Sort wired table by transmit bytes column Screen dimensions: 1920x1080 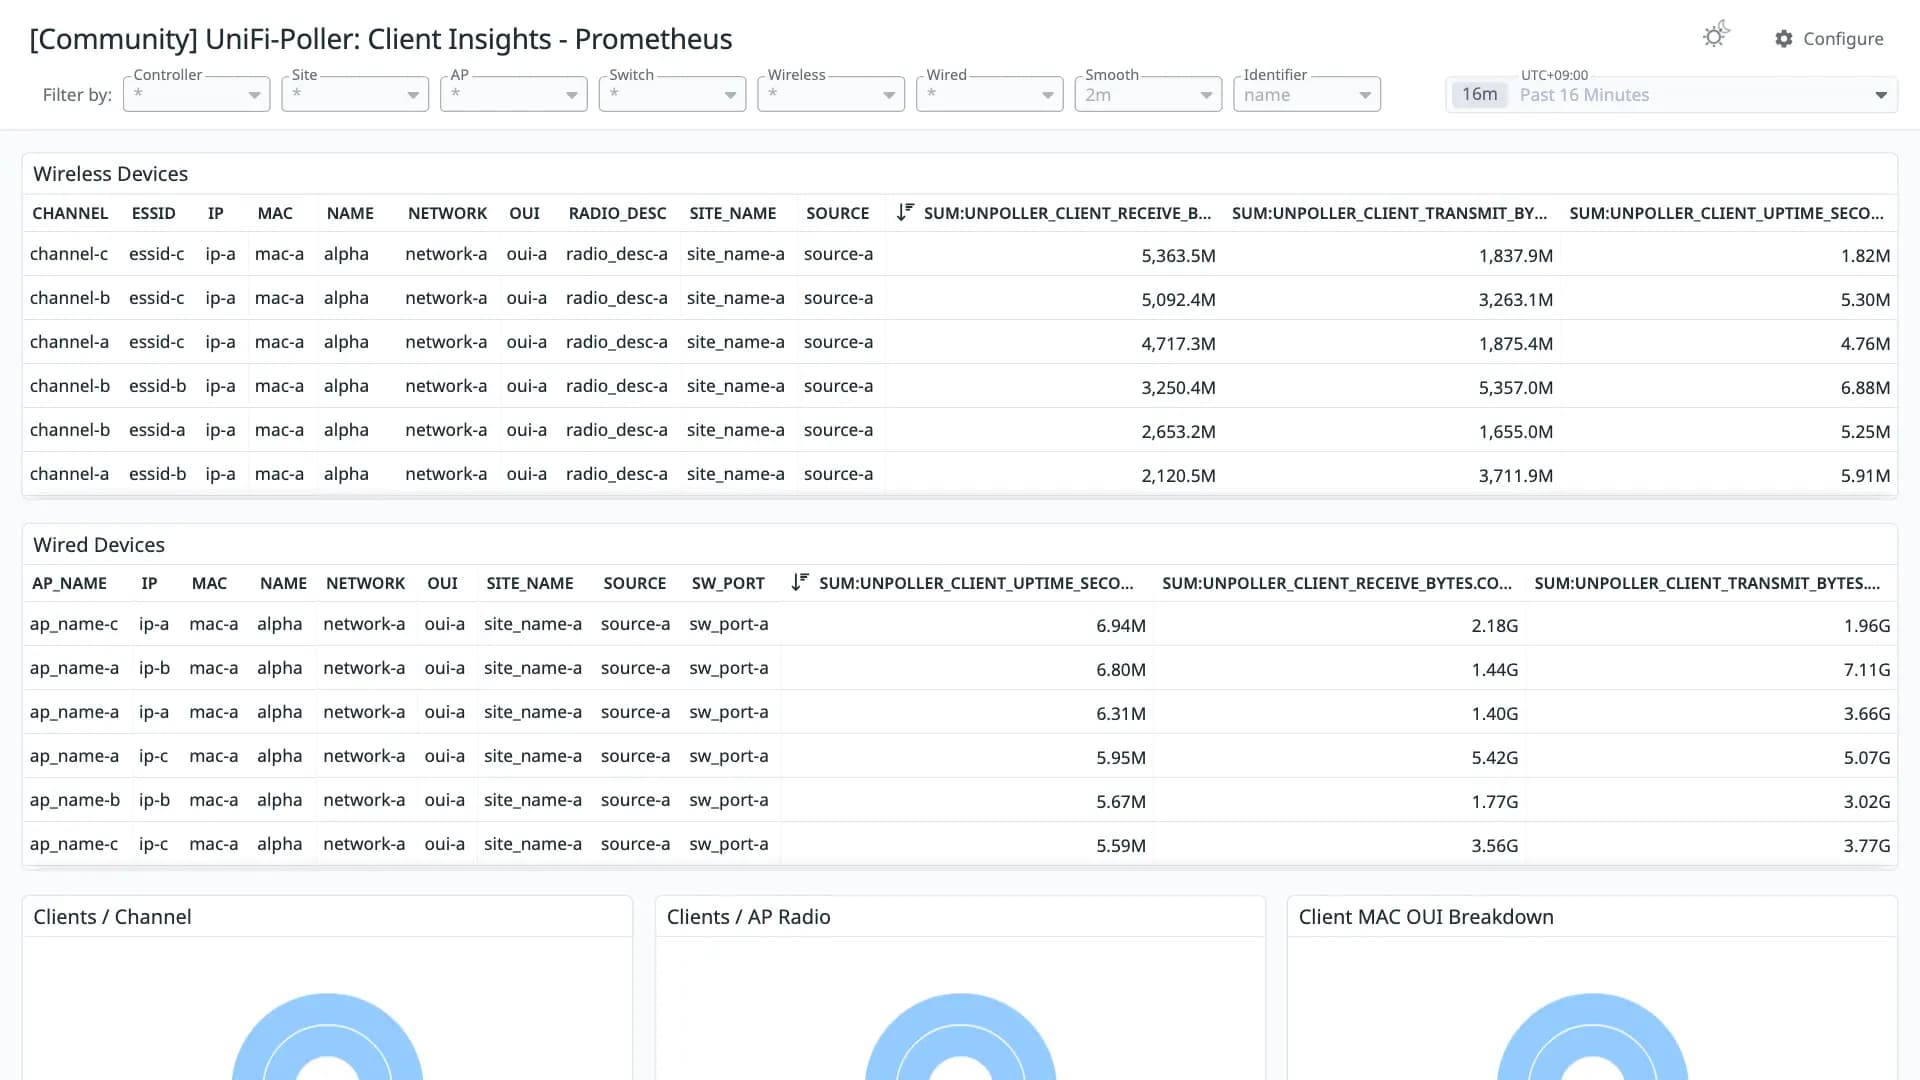point(1707,583)
